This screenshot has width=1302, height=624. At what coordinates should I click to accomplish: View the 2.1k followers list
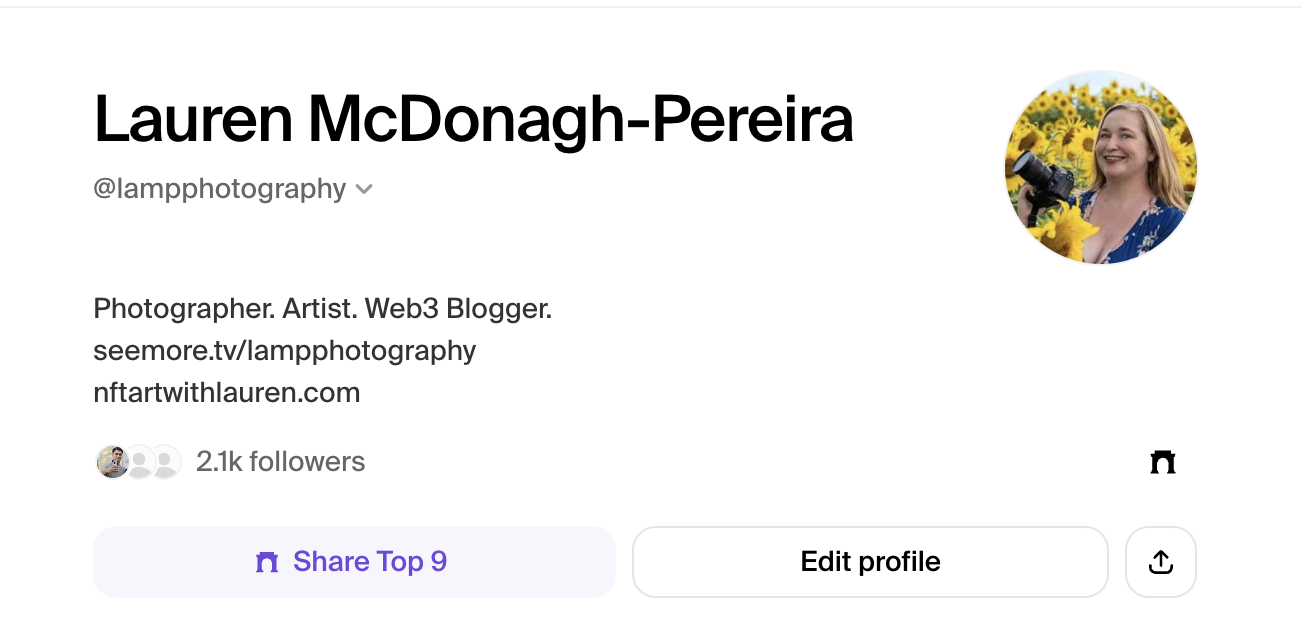[x=281, y=462]
